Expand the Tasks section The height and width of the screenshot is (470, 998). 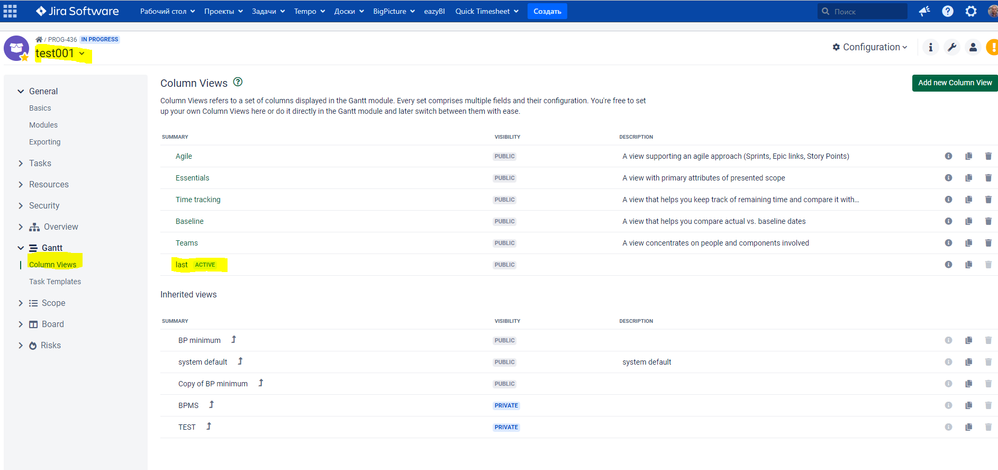[x=21, y=164]
